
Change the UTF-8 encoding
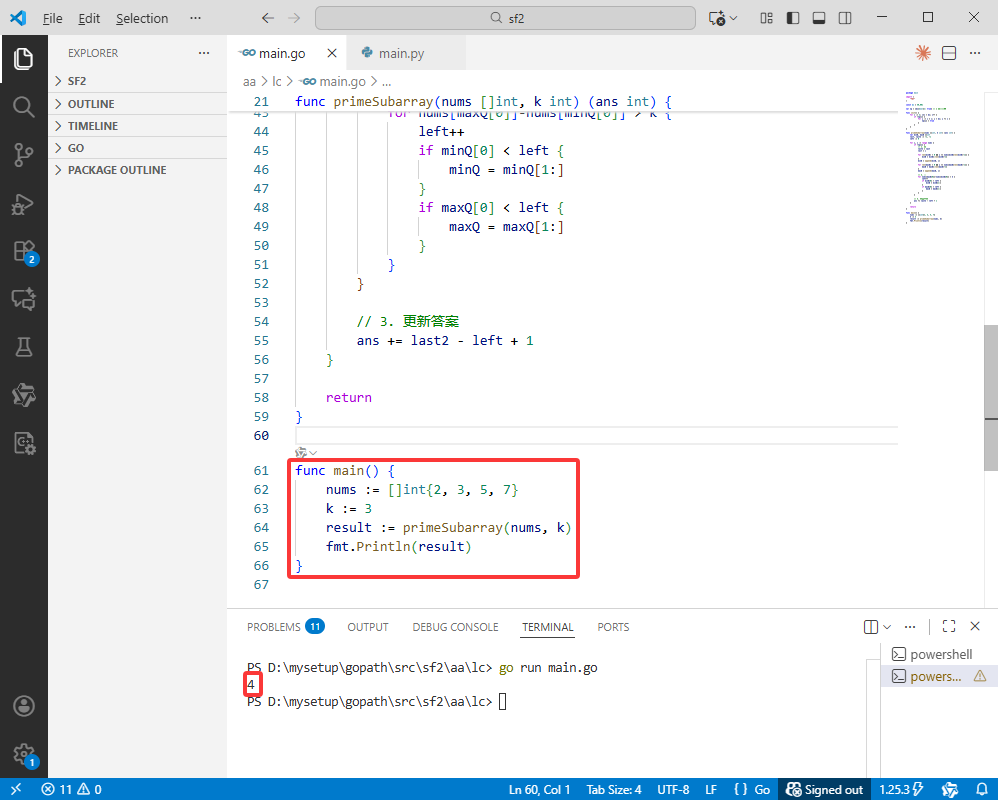click(x=673, y=789)
